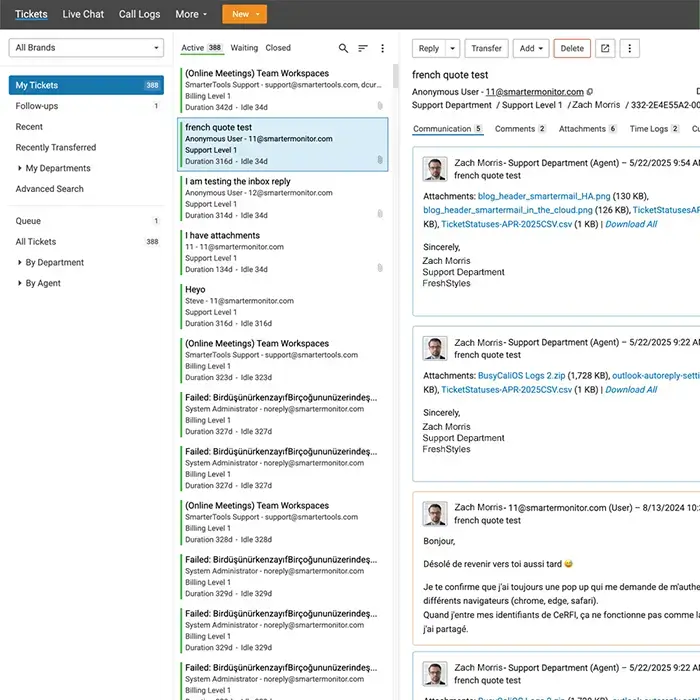Expand By Agent tree item
Image resolution: width=700 pixels, height=700 pixels.
point(20,283)
